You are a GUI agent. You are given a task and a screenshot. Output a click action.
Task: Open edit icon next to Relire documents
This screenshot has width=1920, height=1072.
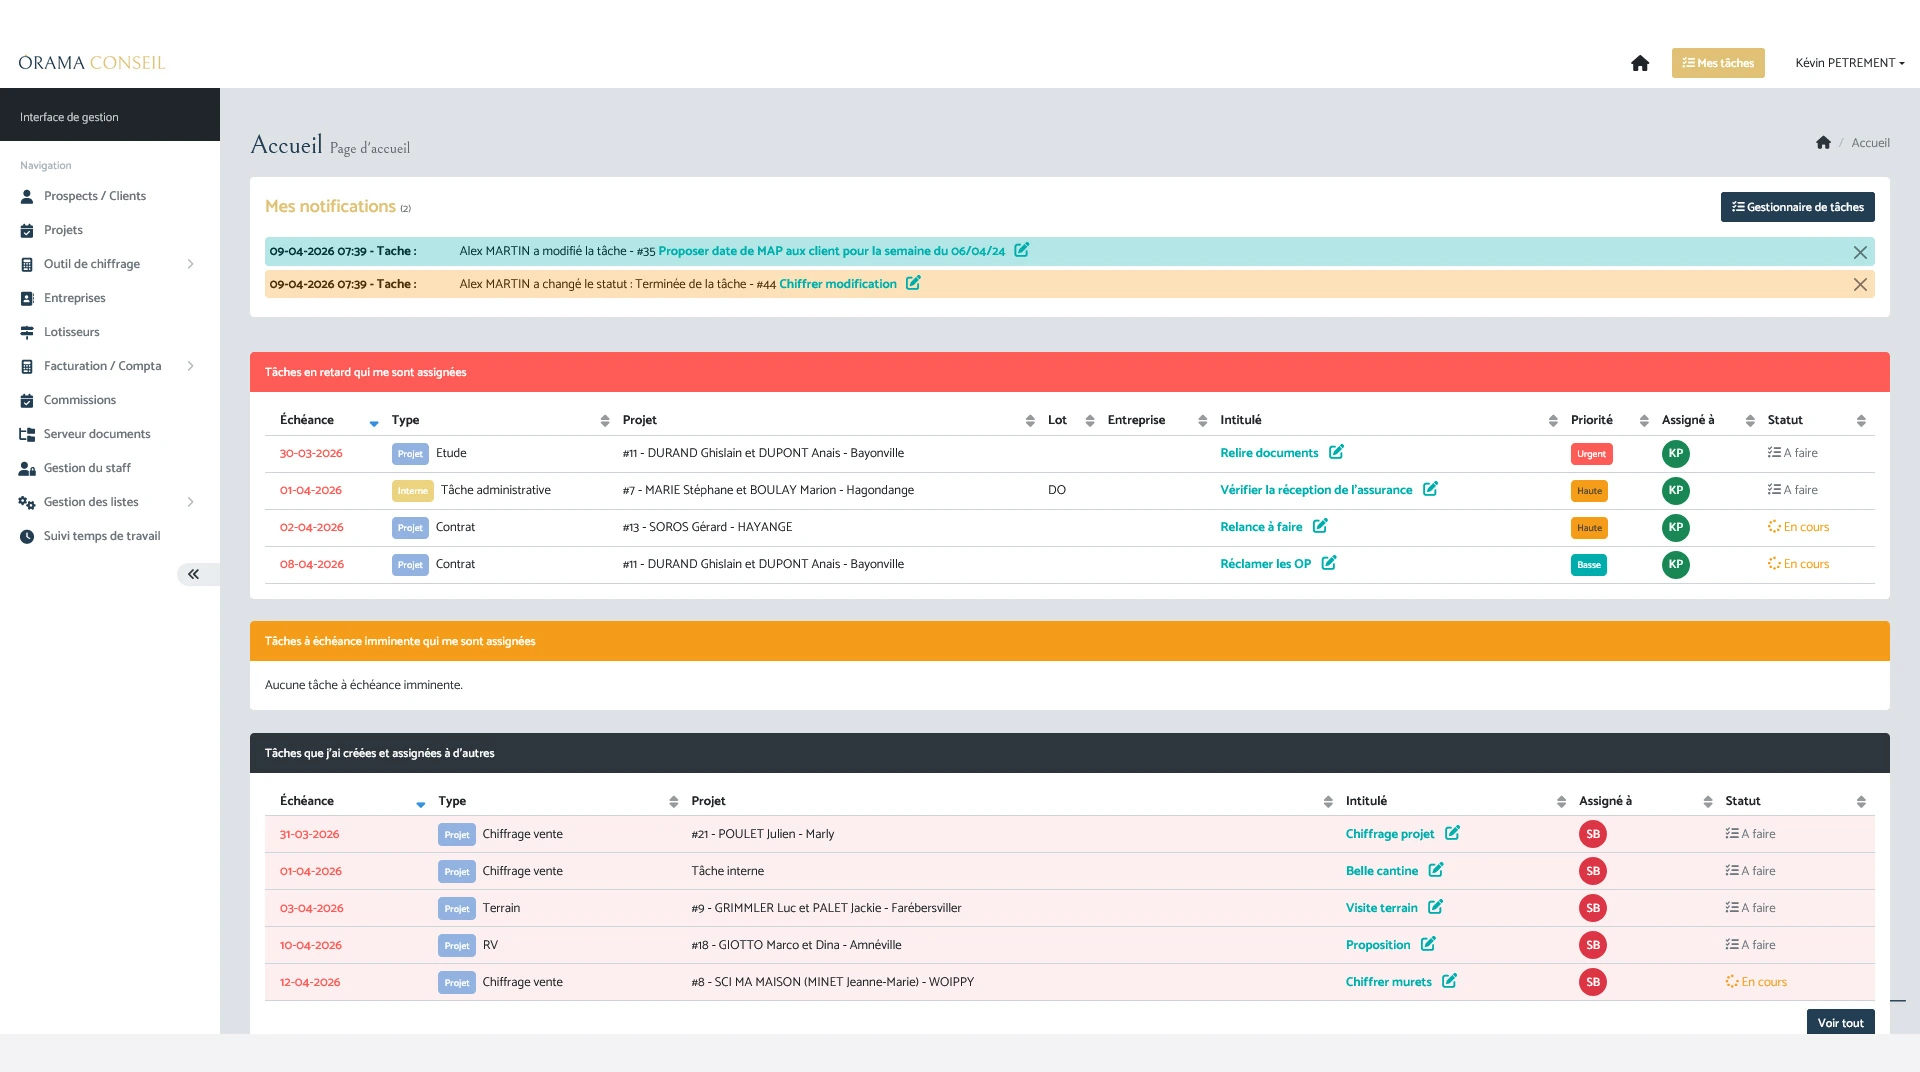[1336, 452]
